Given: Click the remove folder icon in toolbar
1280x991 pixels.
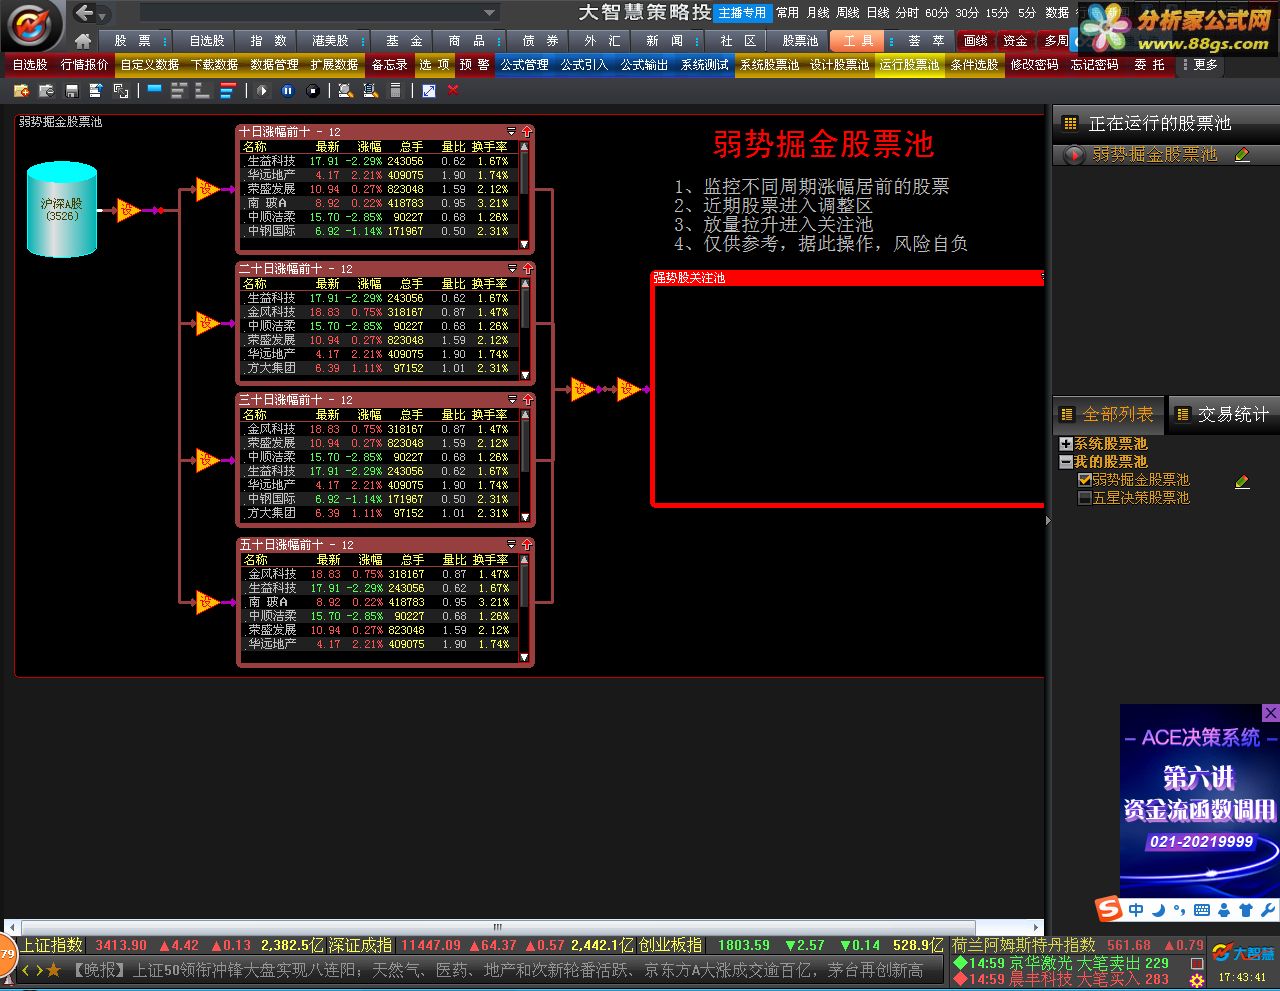Looking at the screenshot, I should coord(46,91).
